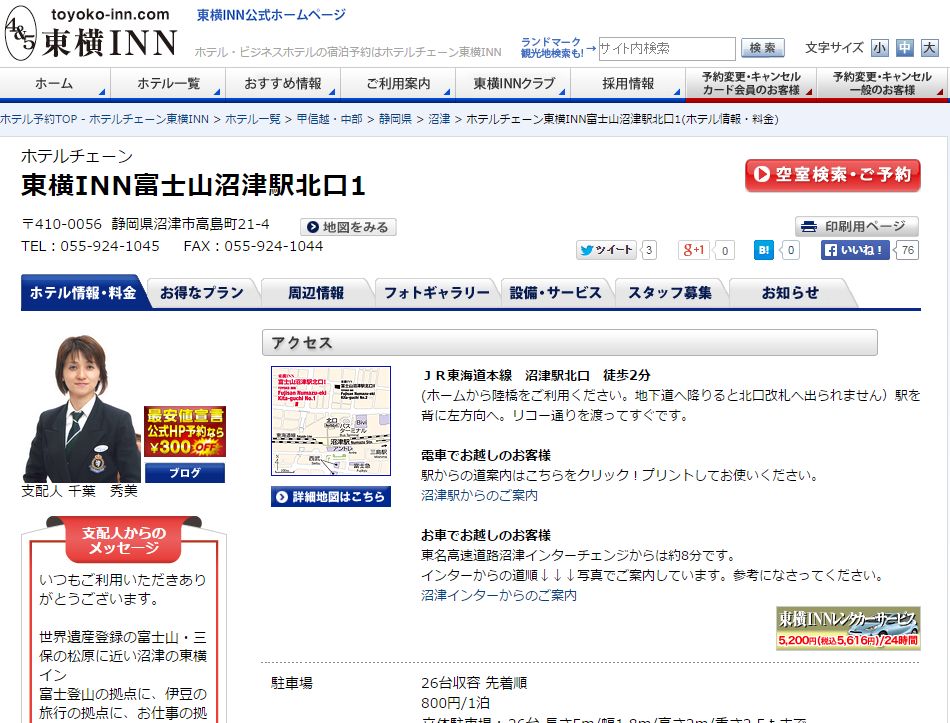This screenshot has width=950, height=723.
Task: Click the 地図をみる map button
Action: (349, 227)
